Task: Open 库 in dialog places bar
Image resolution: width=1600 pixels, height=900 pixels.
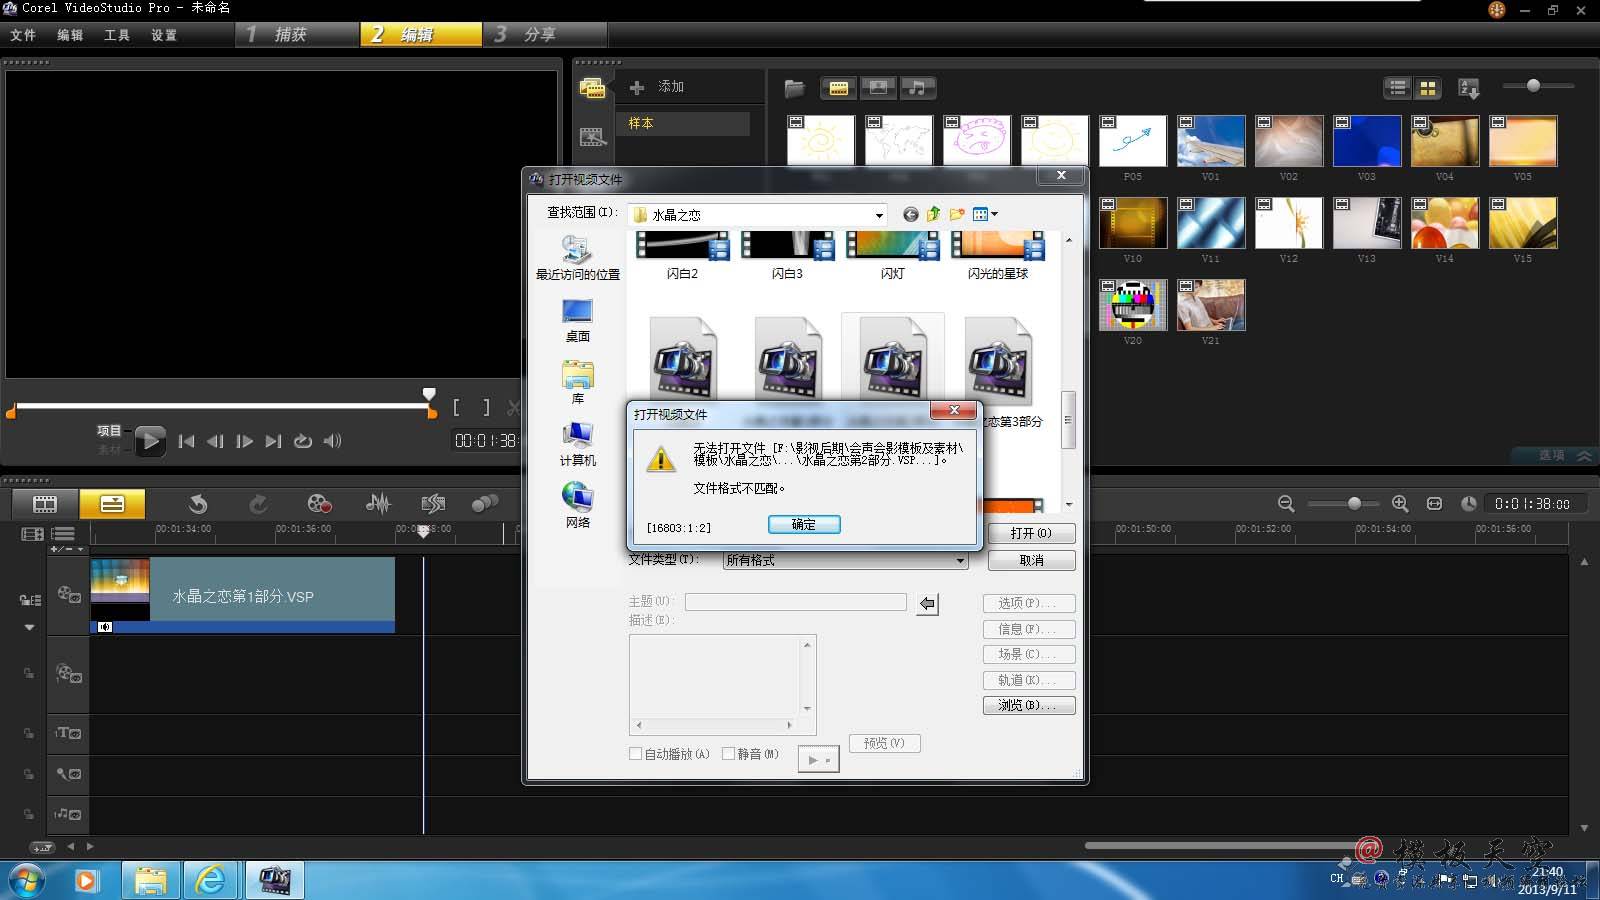Action: click(577, 382)
